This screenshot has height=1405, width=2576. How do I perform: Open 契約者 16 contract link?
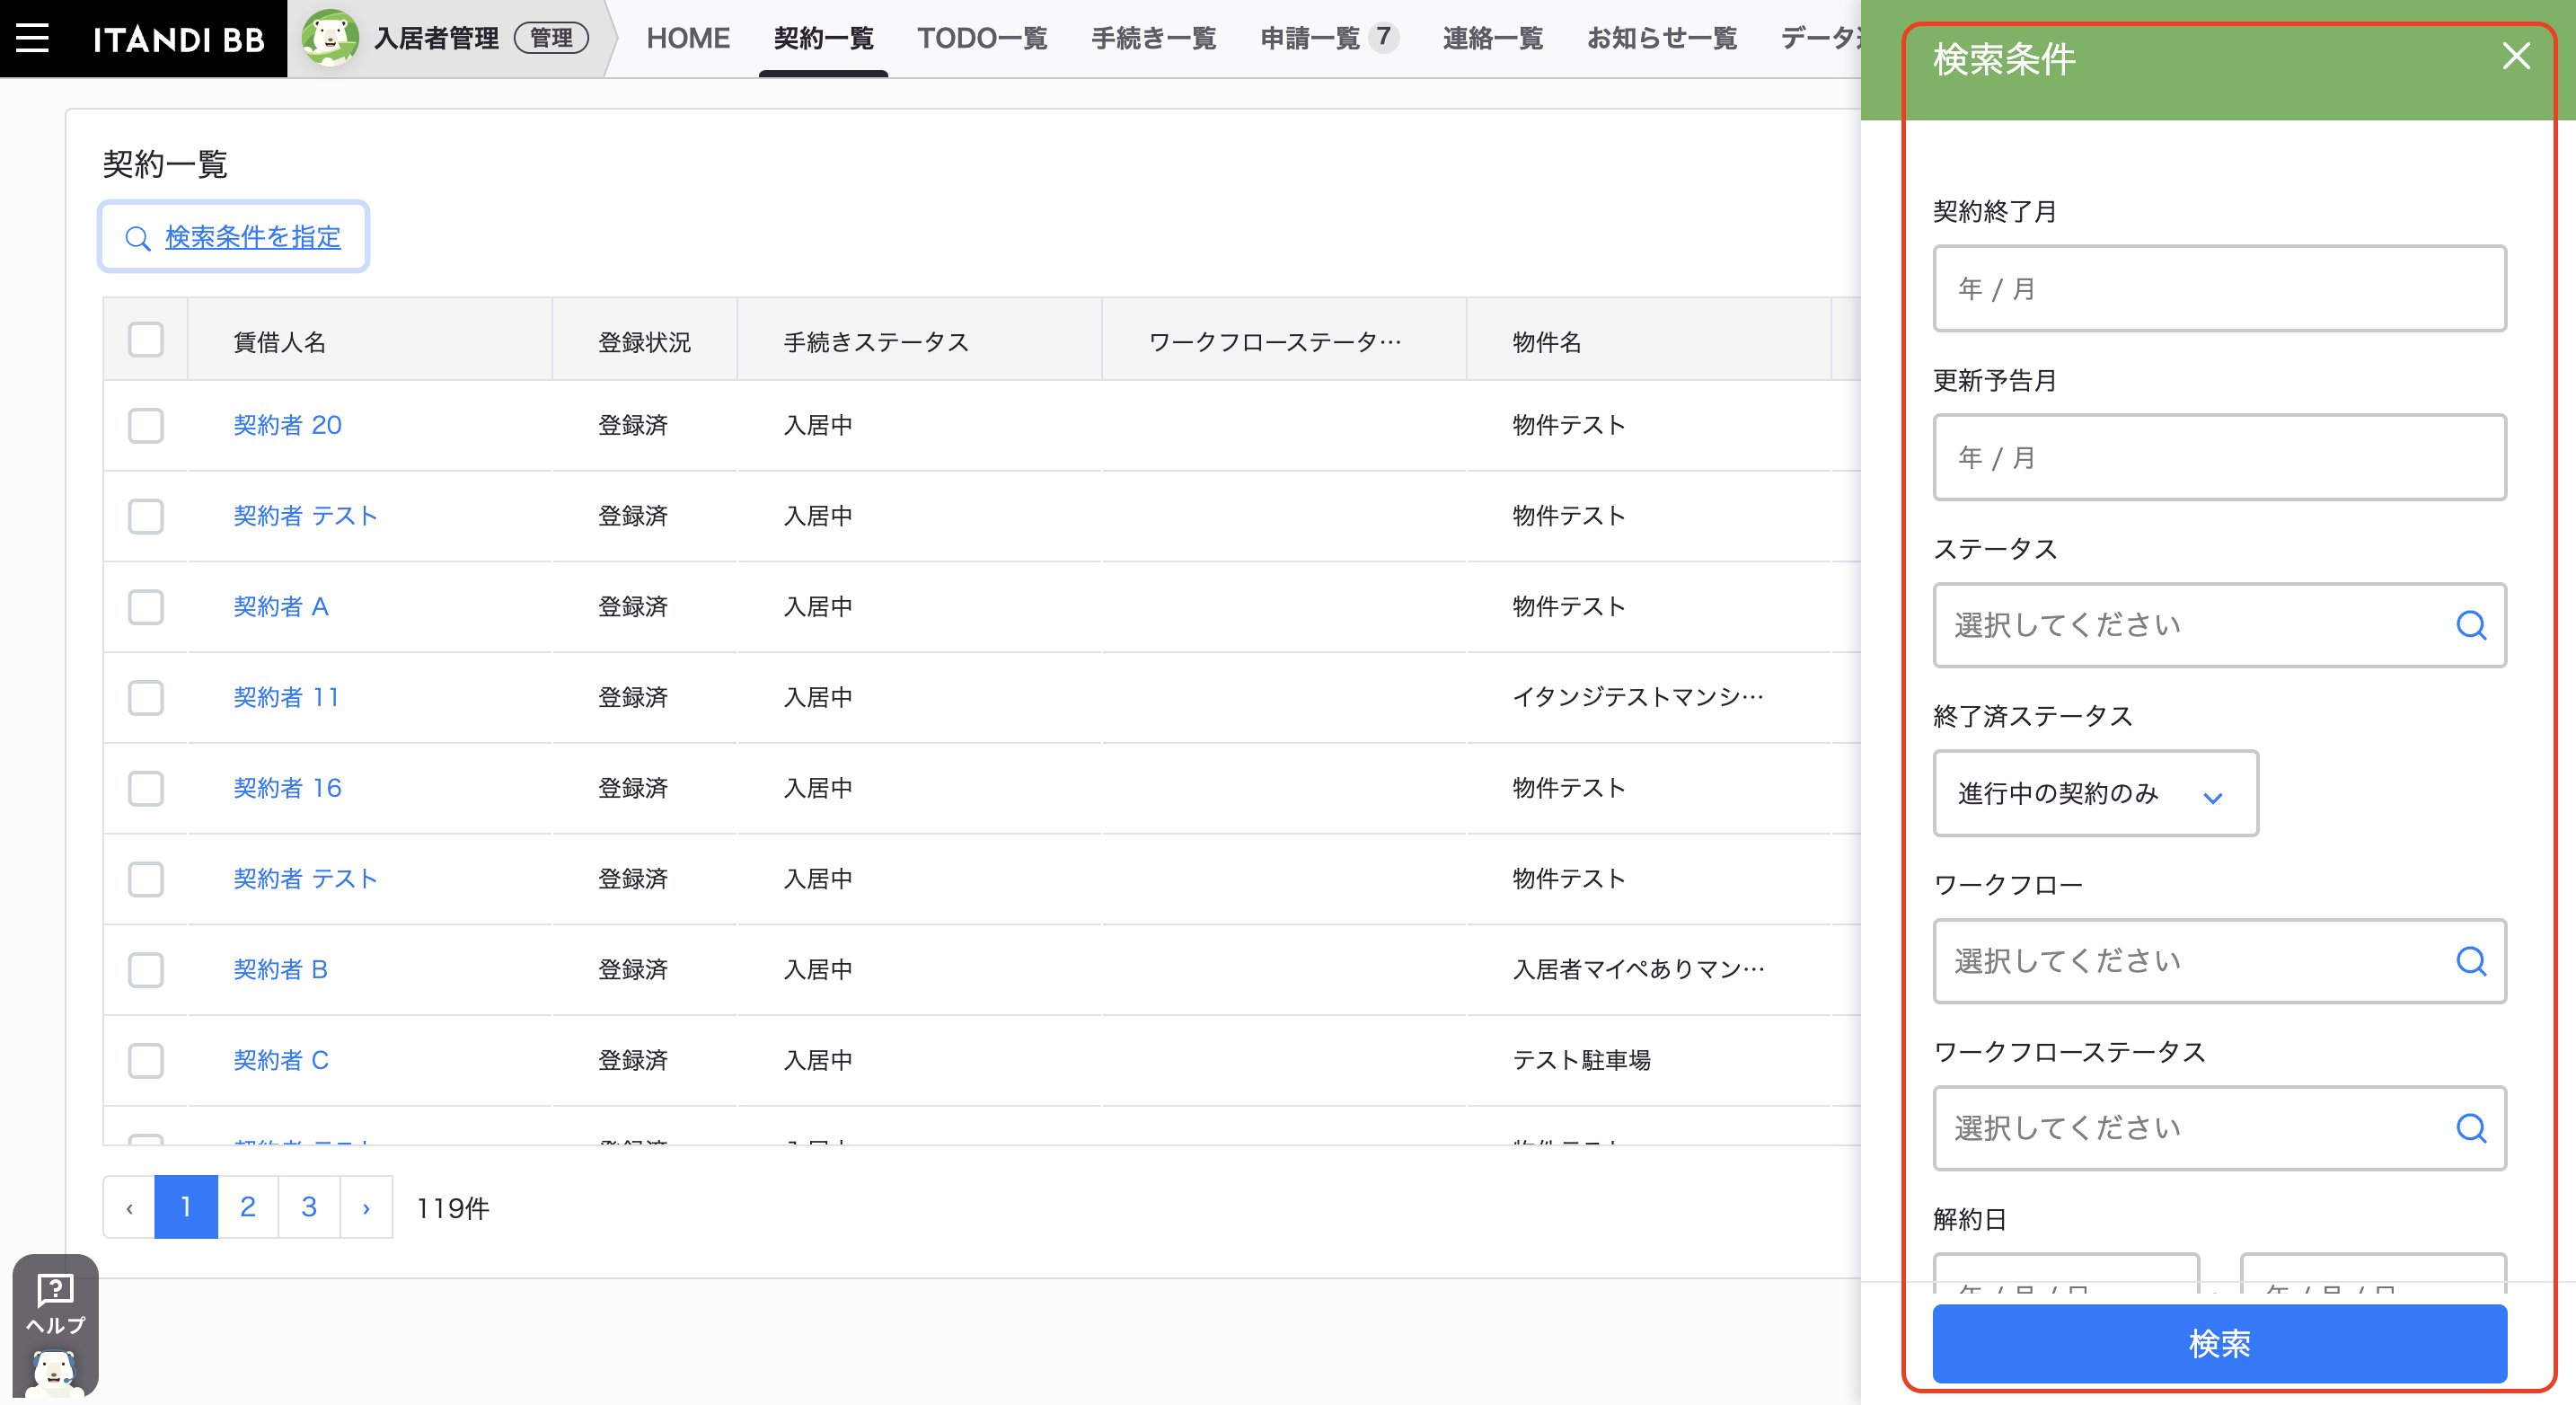click(x=287, y=788)
